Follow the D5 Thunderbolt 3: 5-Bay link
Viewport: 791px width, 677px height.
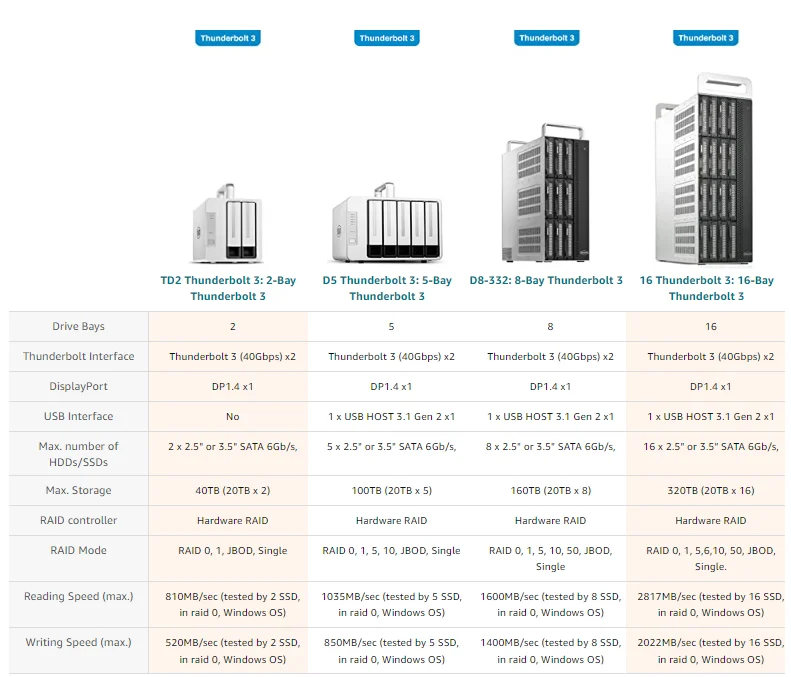coord(387,288)
